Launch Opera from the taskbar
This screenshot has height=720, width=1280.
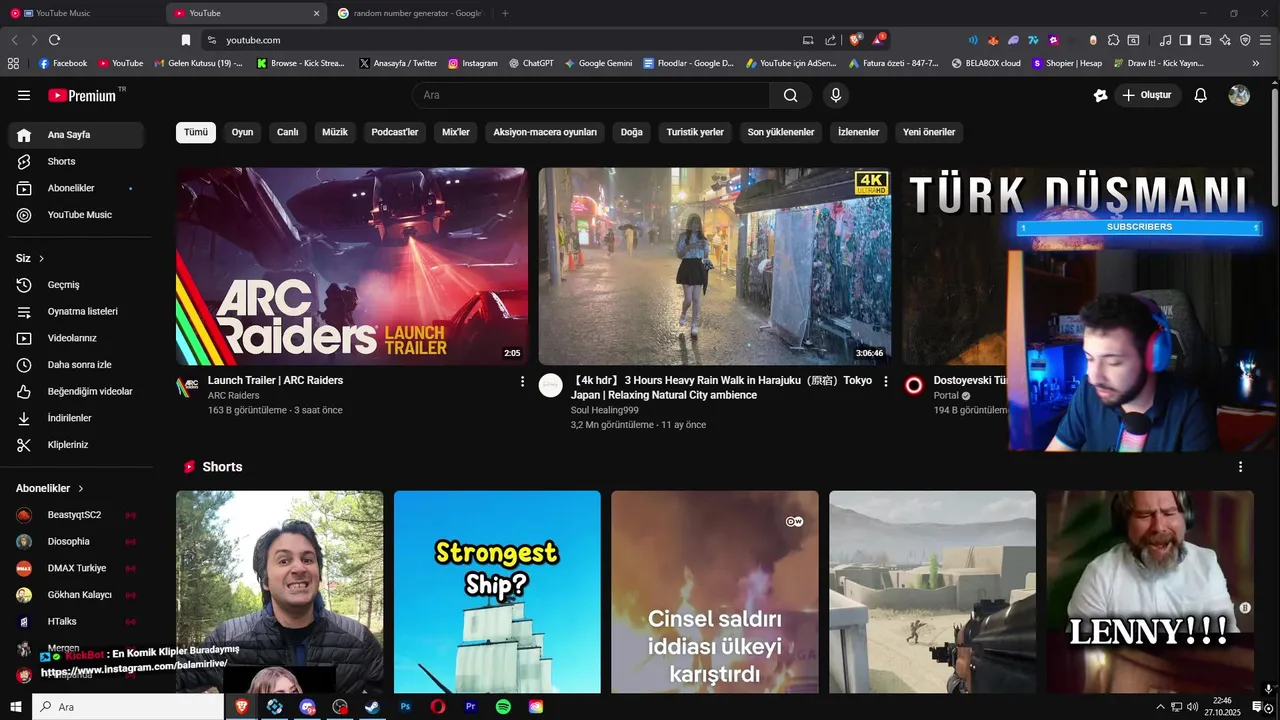tap(438, 707)
